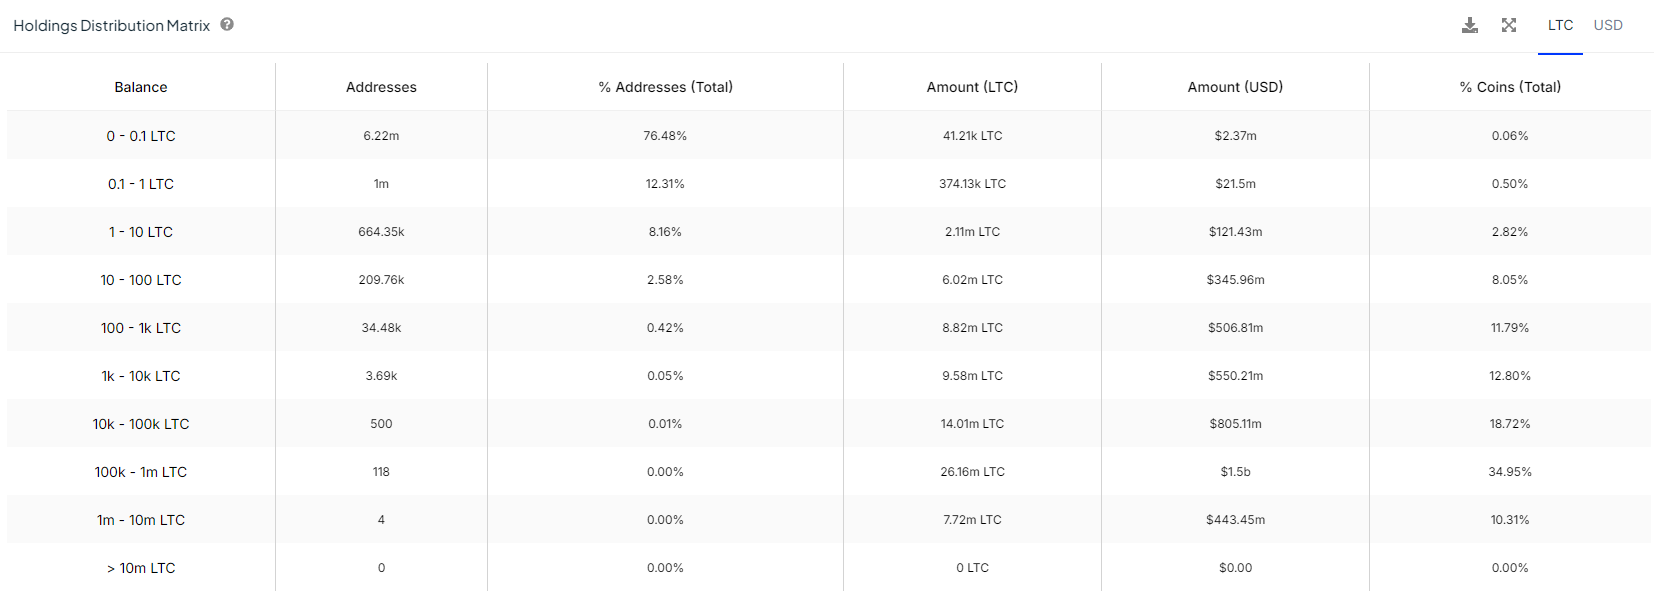Click the Addresses column header
The image size is (1654, 598).
coord(381,88)
